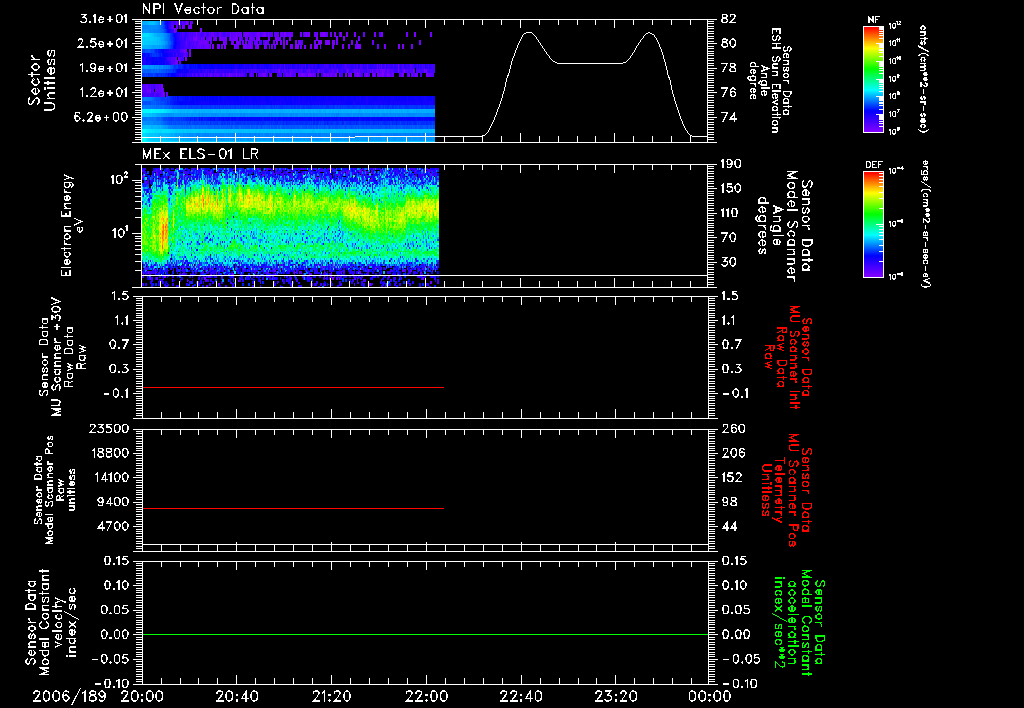The image size is (1024, 708).
Task: Click the 00:00 time tick label
Action: coord(710,696)
